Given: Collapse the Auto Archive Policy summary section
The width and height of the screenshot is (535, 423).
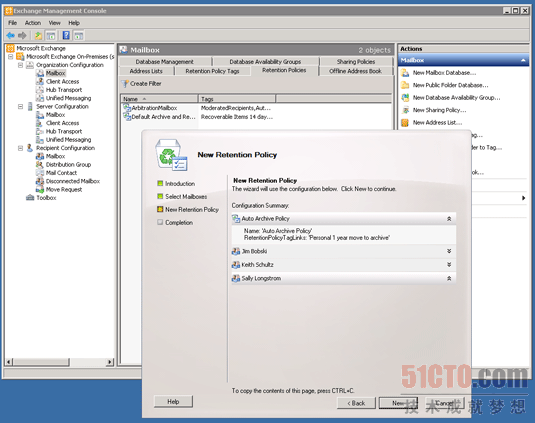Looking at the screenshot, I should point(449,219).
